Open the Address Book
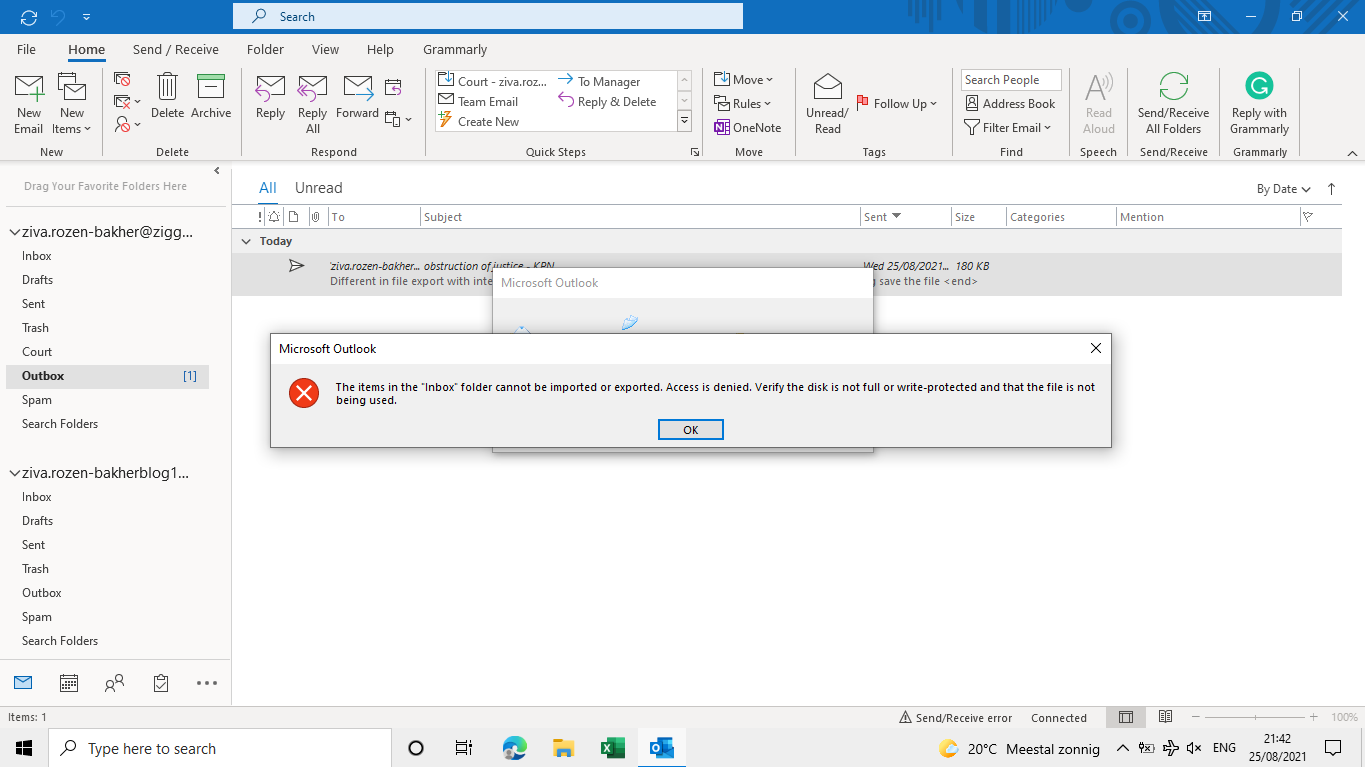The height and width of the screenshot is (767, 1365). point(1010,103)
